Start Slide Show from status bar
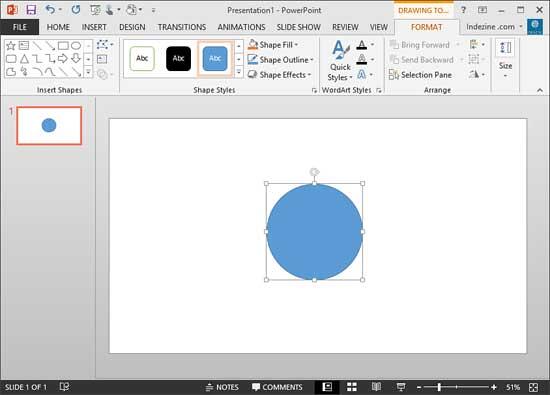The image size is (550, 395). pyautogui.click(x=401, y=387)
